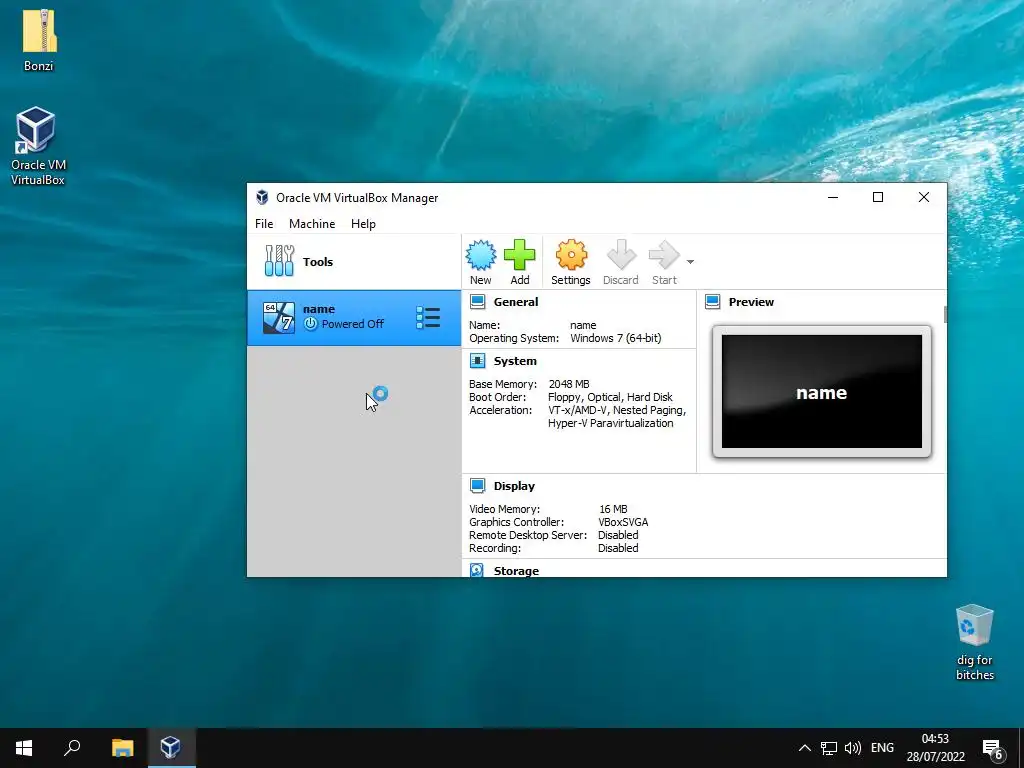Image resolution: width=1024 pixels, height=768 pixels.
Task: Open the Start button dropdown arrow
Action: click(x=690, y=262)
